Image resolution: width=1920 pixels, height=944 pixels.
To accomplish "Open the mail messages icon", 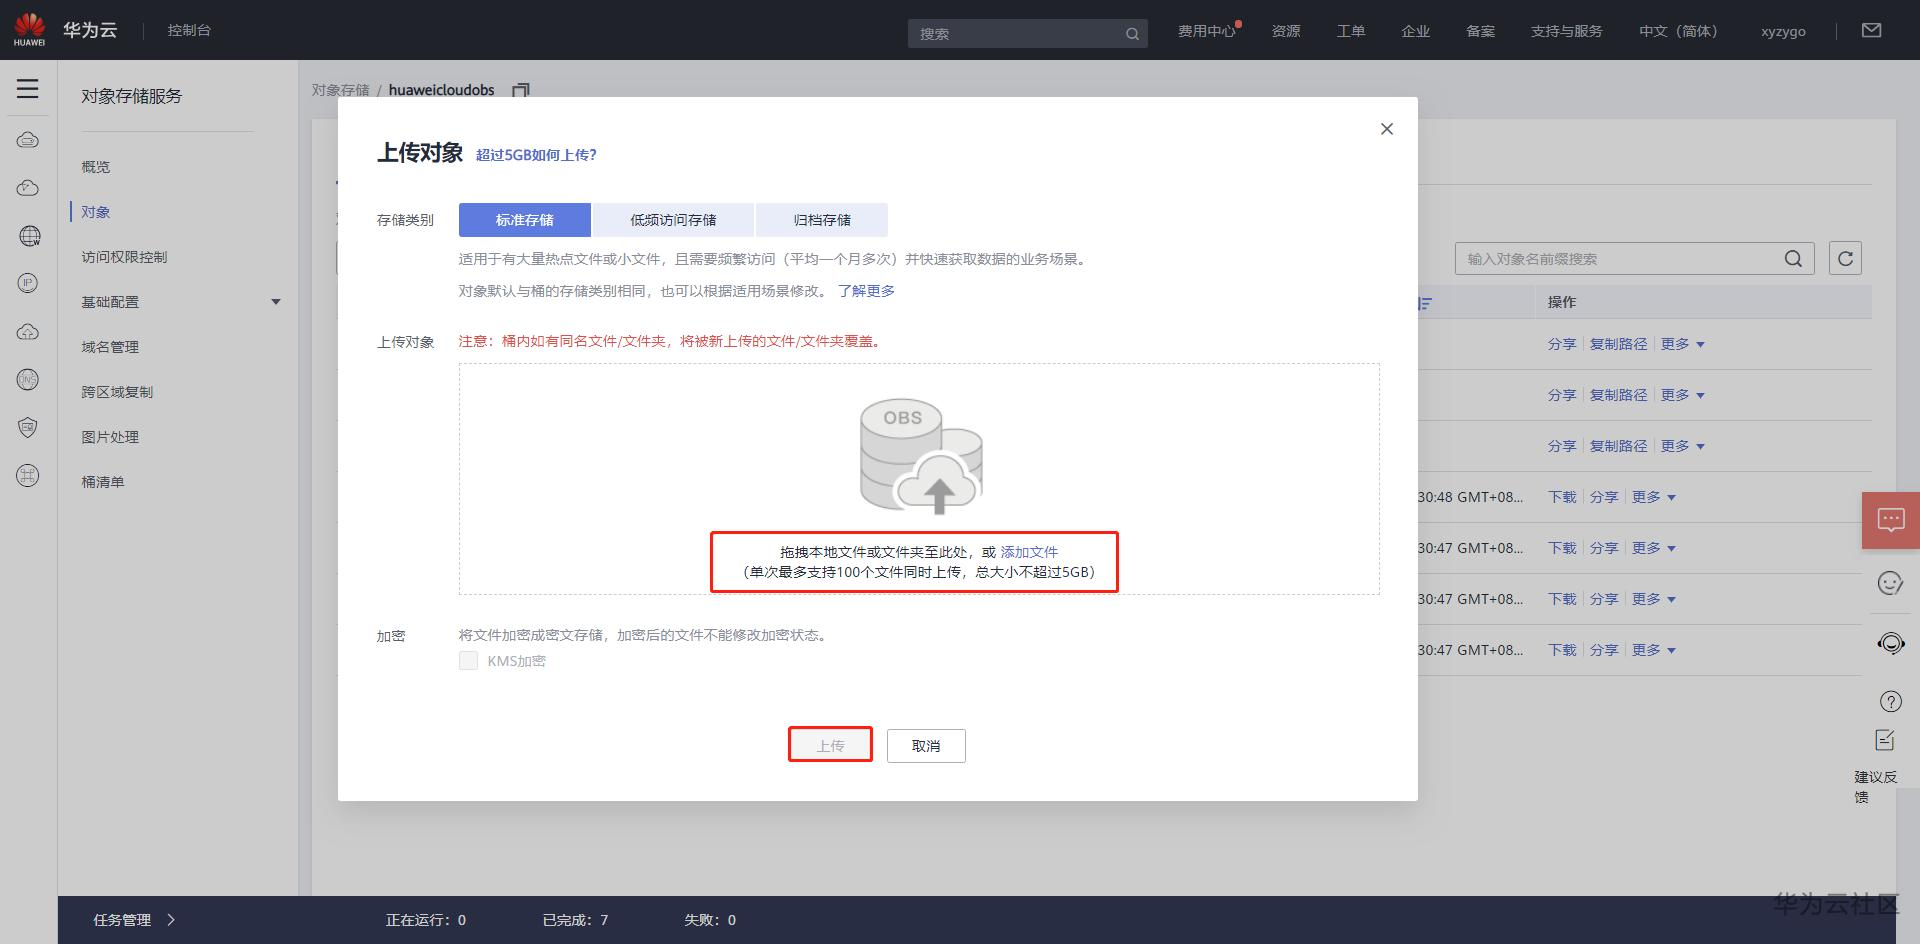I will point(1871,31).
